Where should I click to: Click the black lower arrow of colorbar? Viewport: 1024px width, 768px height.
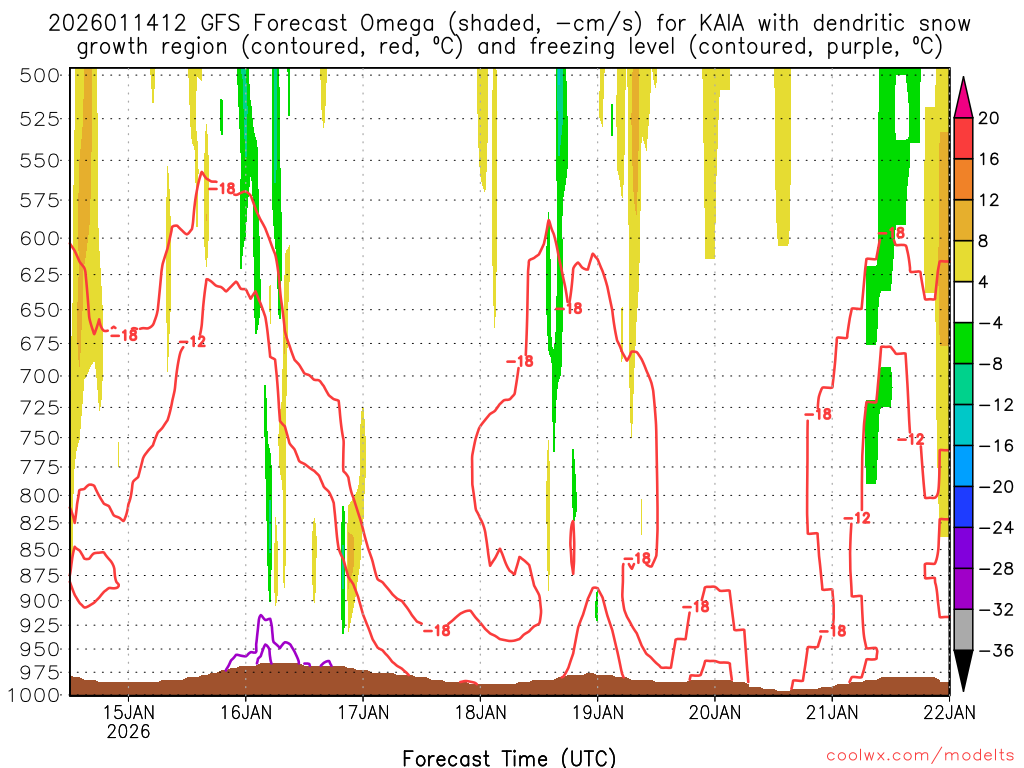(x=963, y=670)
